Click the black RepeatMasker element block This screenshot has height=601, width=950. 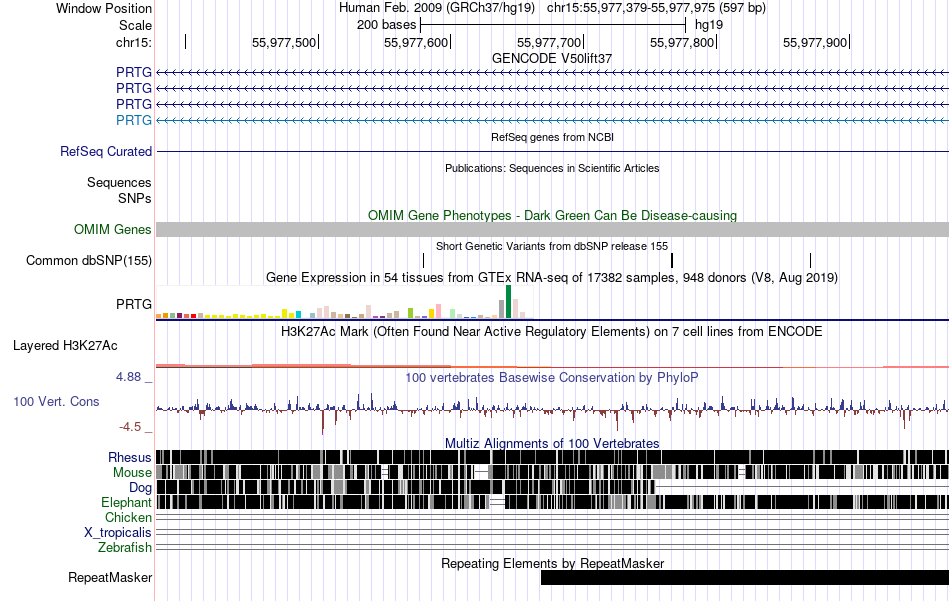745,577
